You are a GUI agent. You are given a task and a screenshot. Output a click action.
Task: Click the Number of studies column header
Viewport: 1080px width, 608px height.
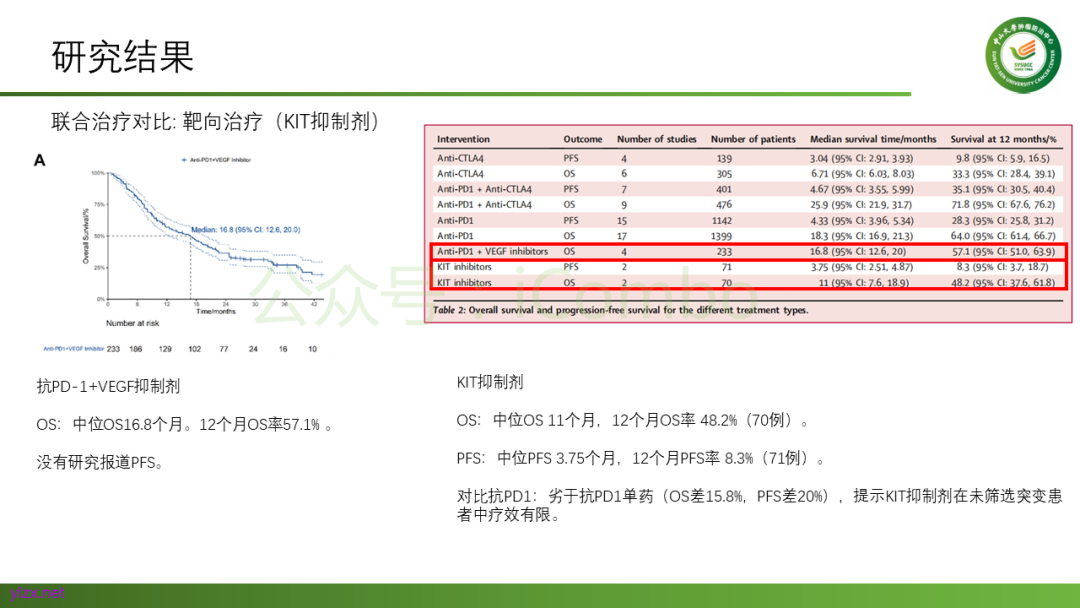(655, 139)
